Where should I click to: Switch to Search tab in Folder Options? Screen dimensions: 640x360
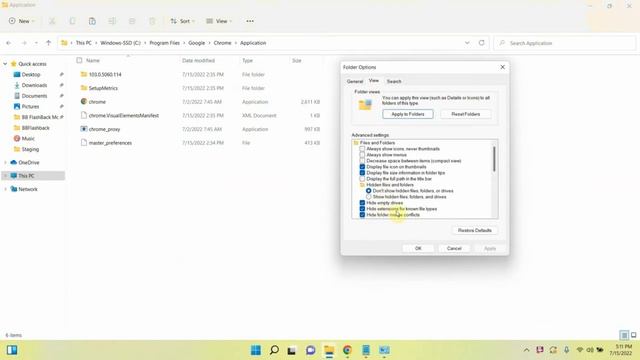point(394,81)
